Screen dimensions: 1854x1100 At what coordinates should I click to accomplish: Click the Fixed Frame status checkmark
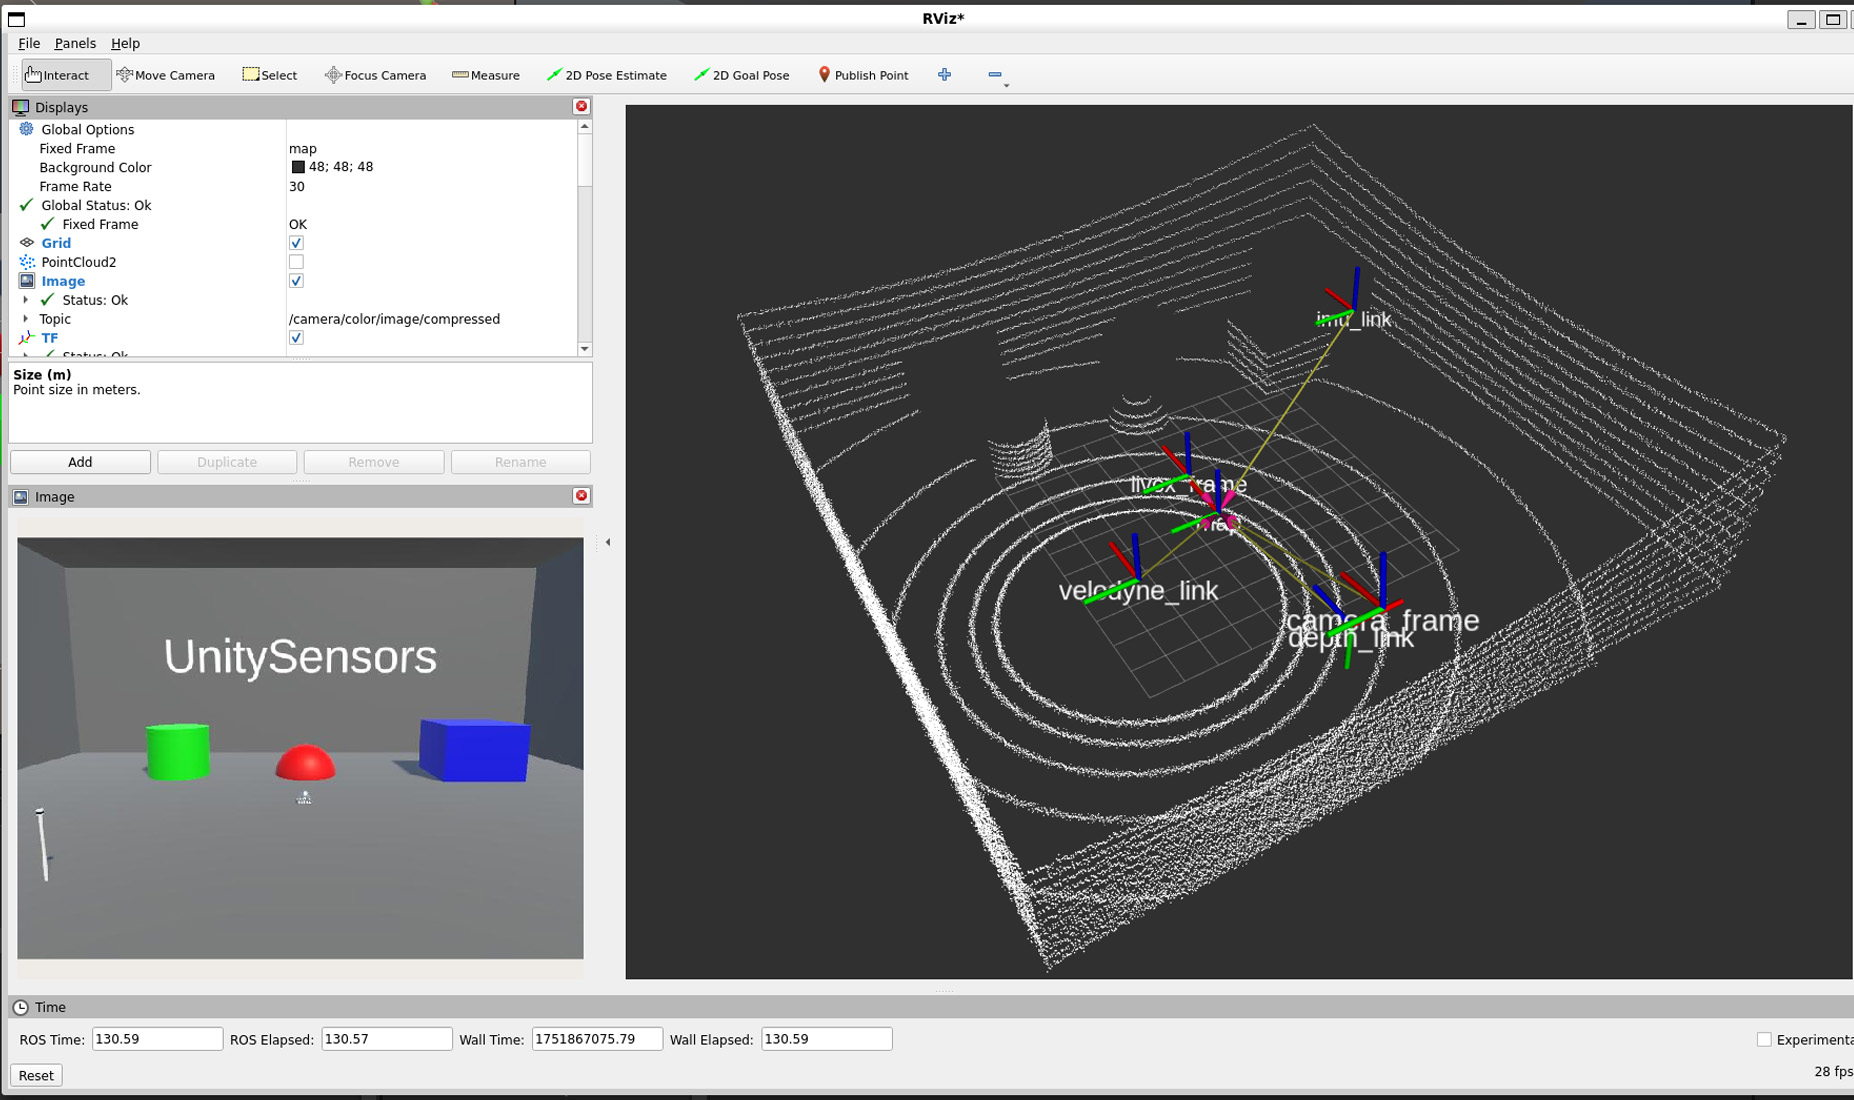(47, 224)
